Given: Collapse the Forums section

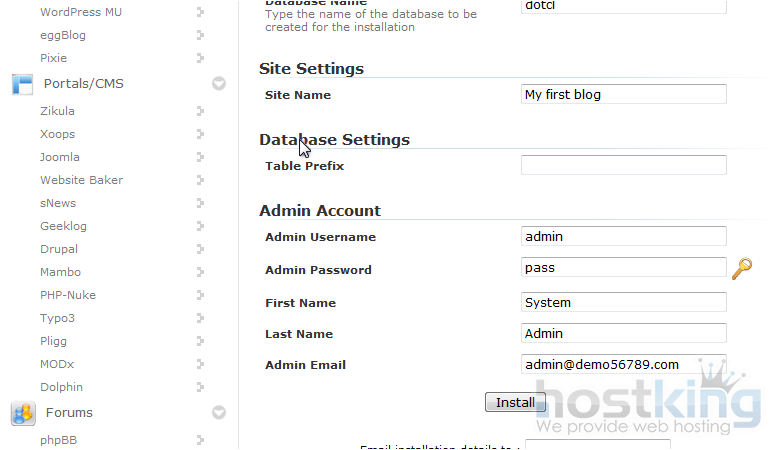Looking at the screenshot, I should tap(219, 412).
